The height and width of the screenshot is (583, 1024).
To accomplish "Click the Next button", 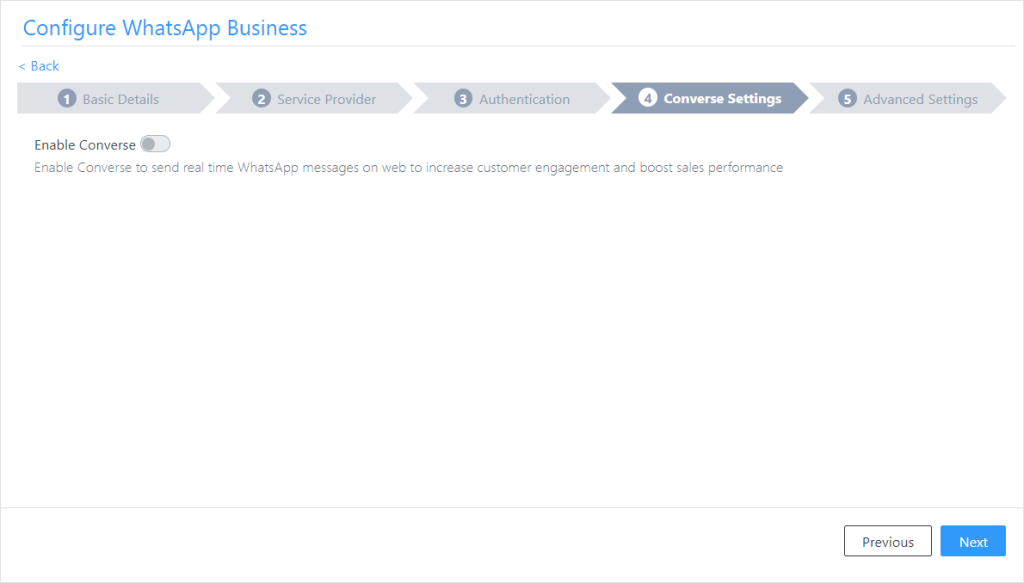I will click(x=972, y=541).
